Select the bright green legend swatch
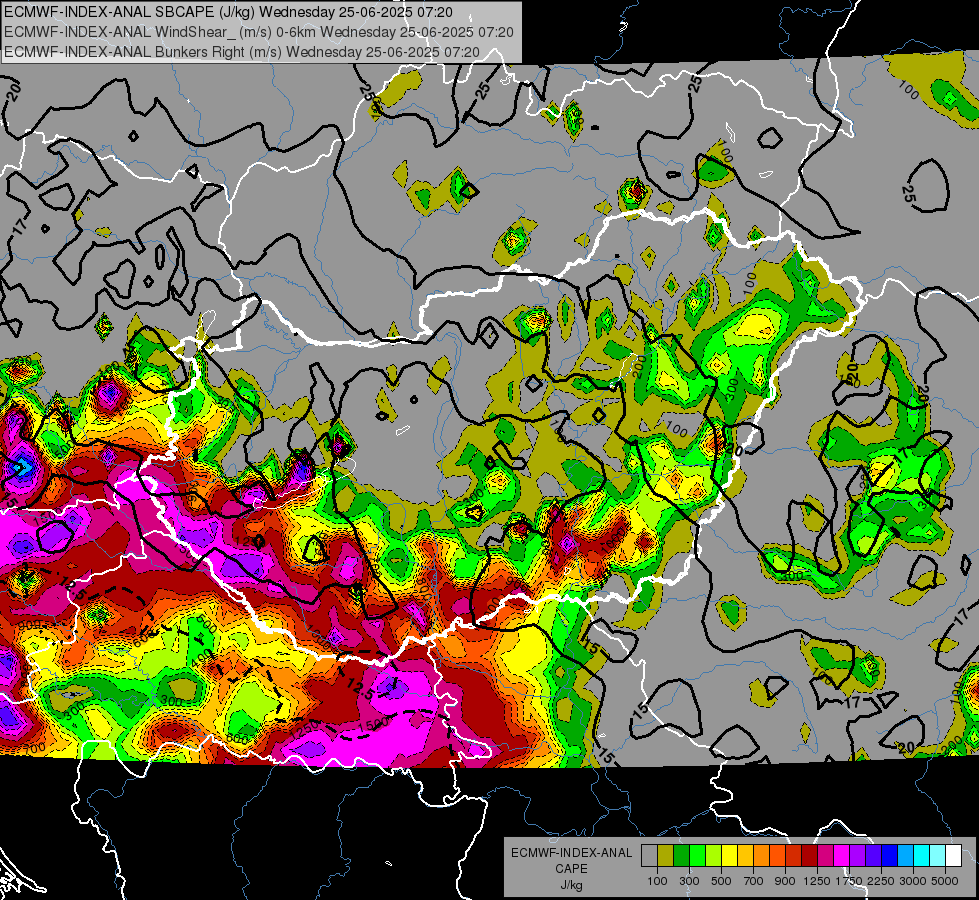This screenshot has height=900, width=979. pos(698,856)
